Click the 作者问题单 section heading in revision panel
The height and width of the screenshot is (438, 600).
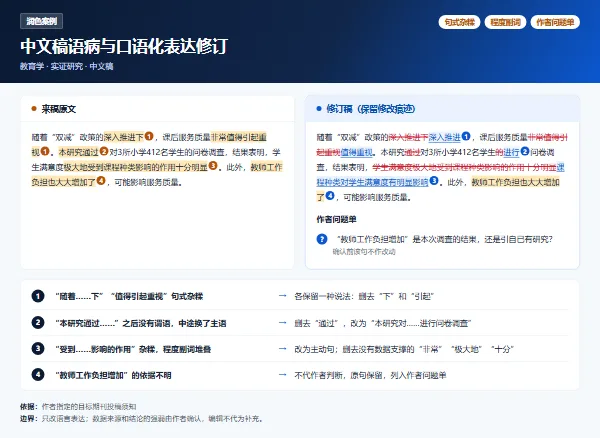tap(336, 219)
